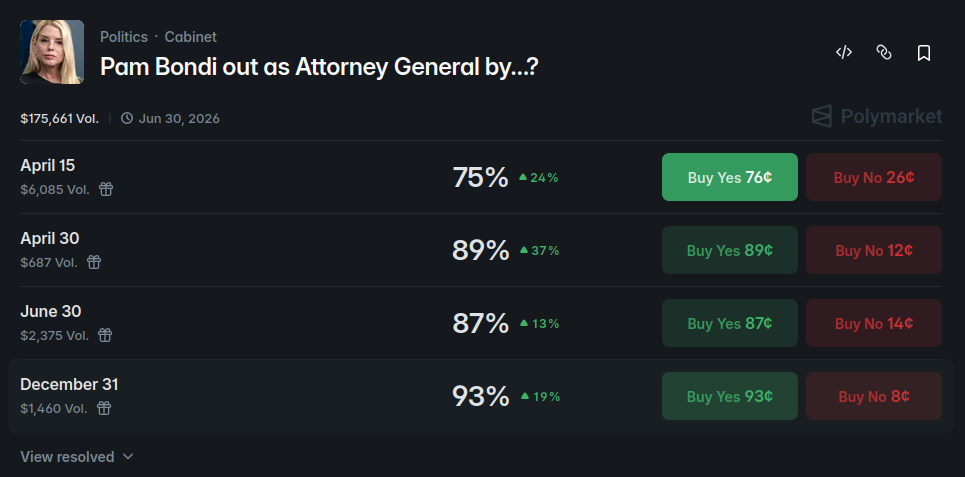965x477 pixels.
Task: Click the Polymarket logo
Action: (x=876, y=117)
